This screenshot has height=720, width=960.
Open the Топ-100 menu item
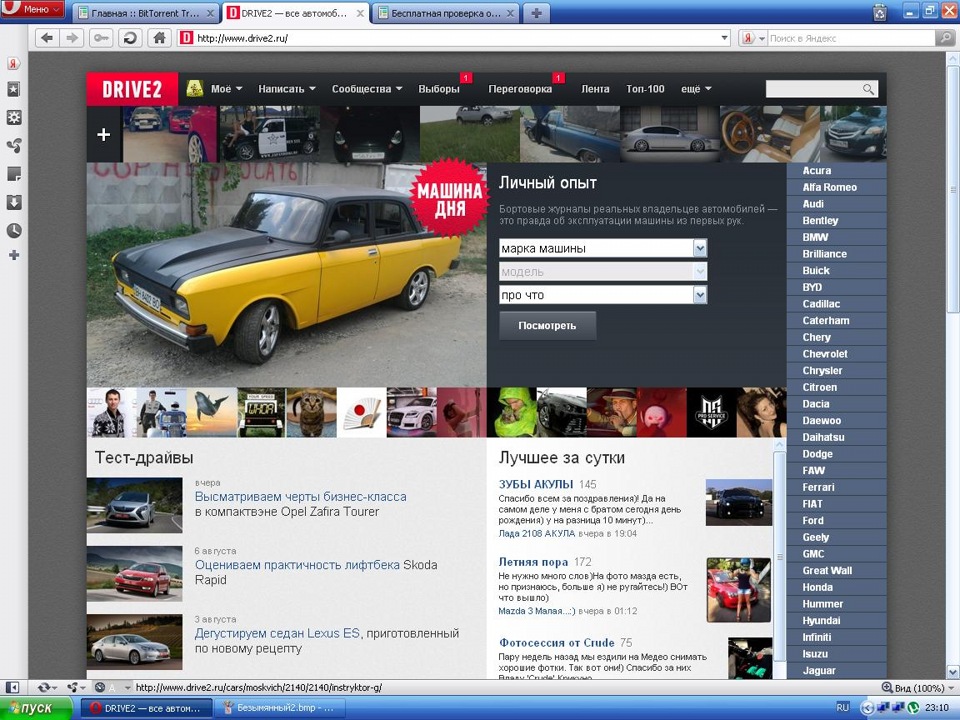[x=645, y=89]
